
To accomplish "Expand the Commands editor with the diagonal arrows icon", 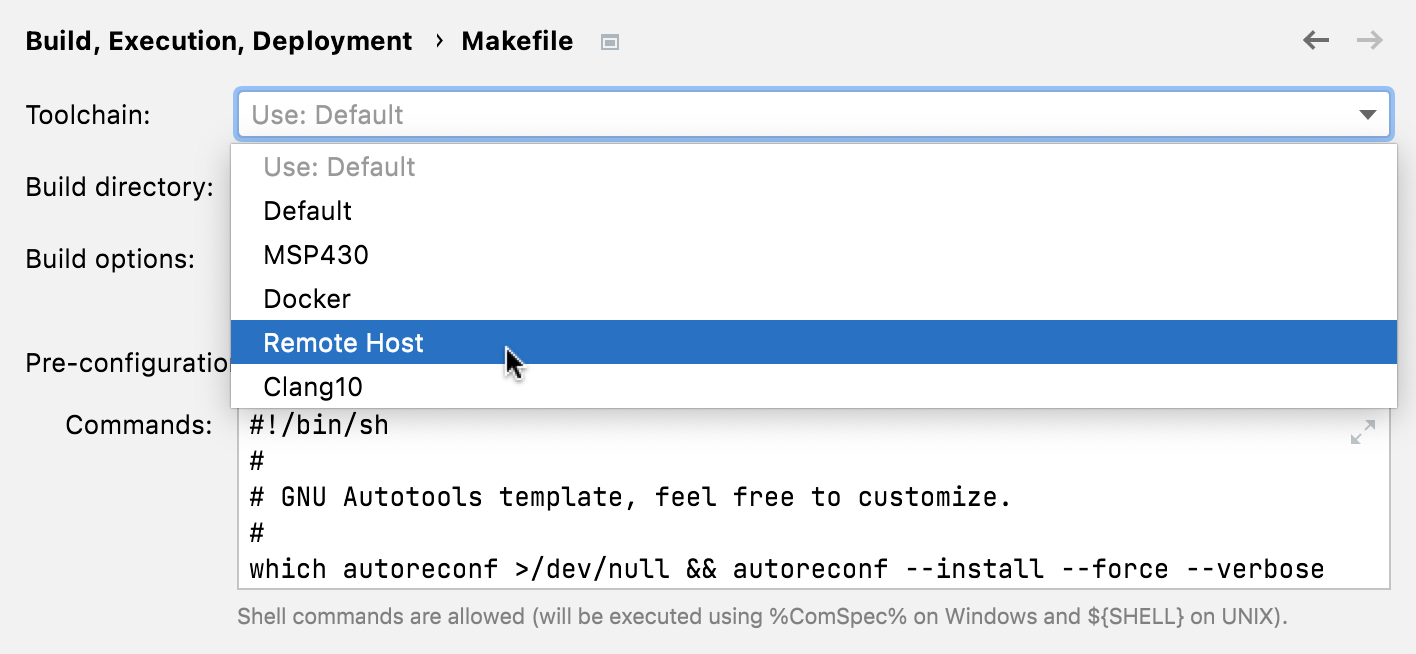I will click(x=1362, y=432).
